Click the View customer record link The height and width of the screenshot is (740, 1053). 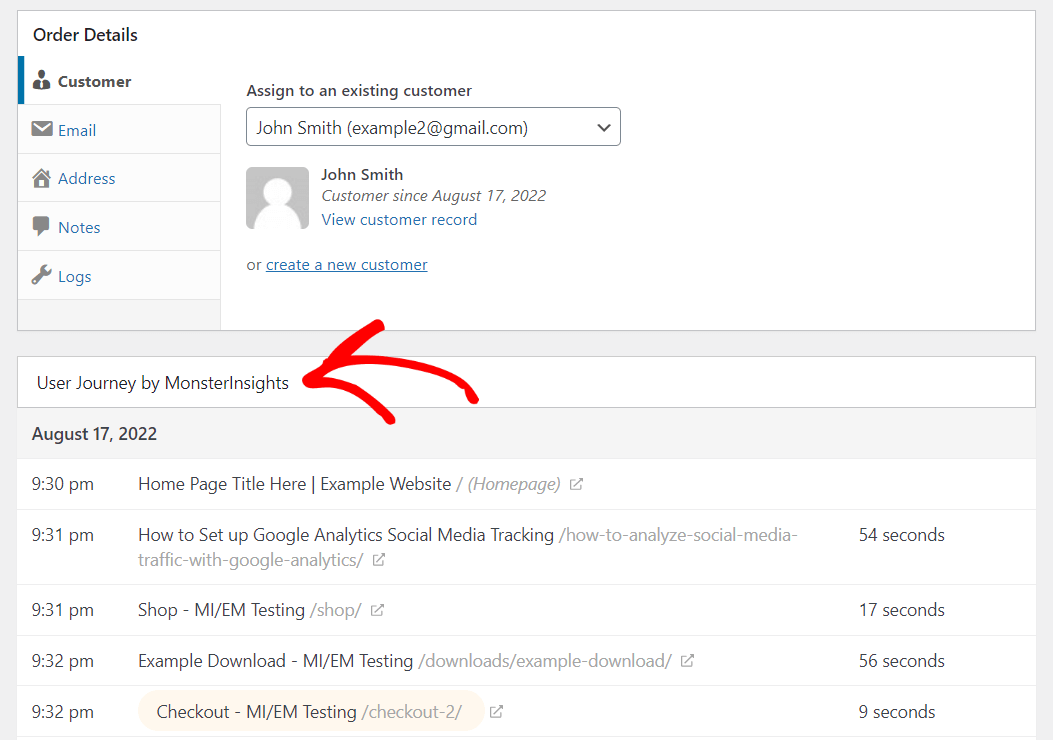399,219
